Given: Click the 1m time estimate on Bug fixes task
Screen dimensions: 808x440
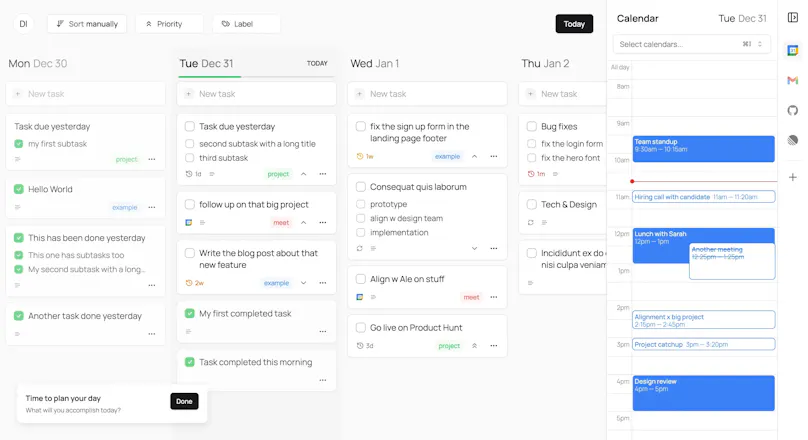Looking at the screenshot, I should click(x=536, y=174).
